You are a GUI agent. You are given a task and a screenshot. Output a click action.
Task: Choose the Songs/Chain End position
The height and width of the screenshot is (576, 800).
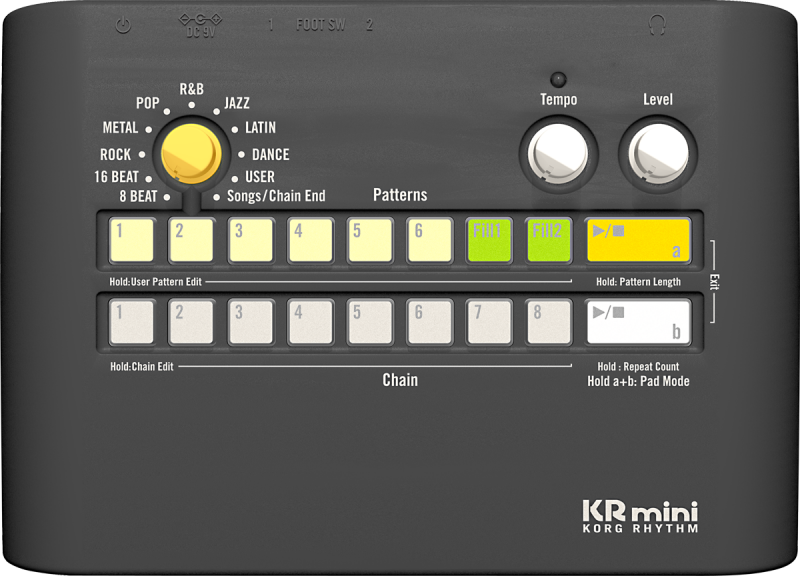tap(276, 196)
